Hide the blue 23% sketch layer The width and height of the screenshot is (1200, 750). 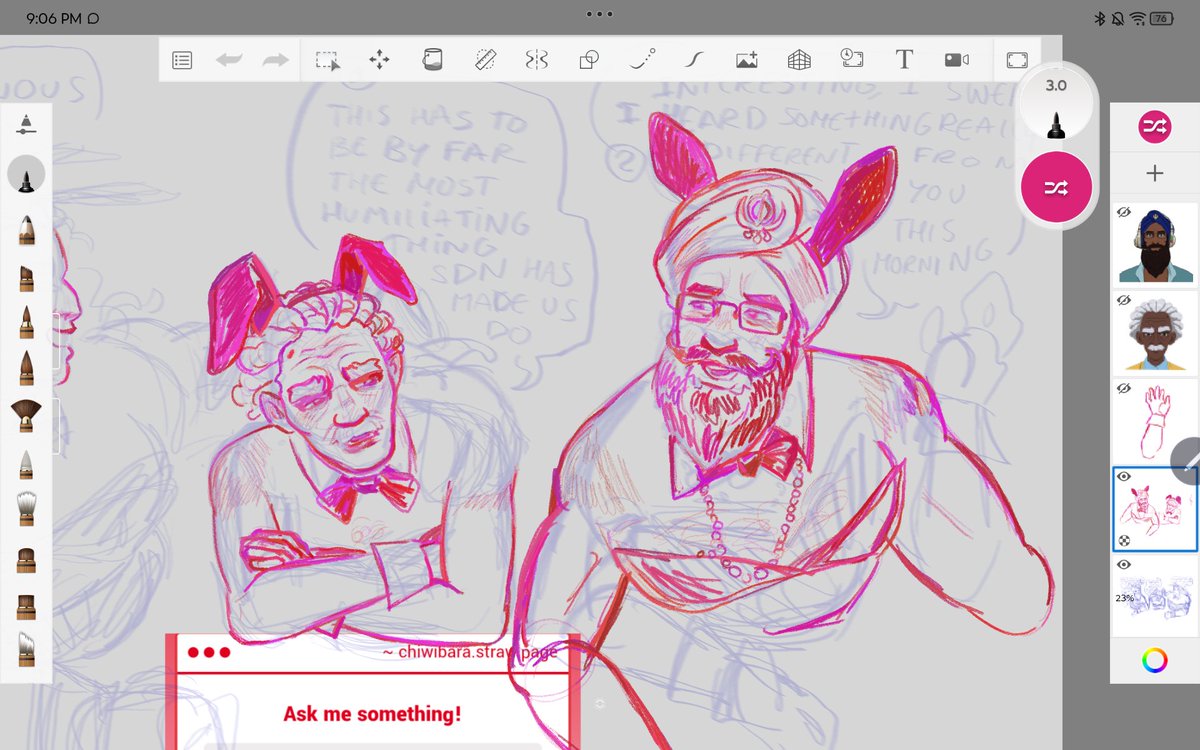(1124, 565)
